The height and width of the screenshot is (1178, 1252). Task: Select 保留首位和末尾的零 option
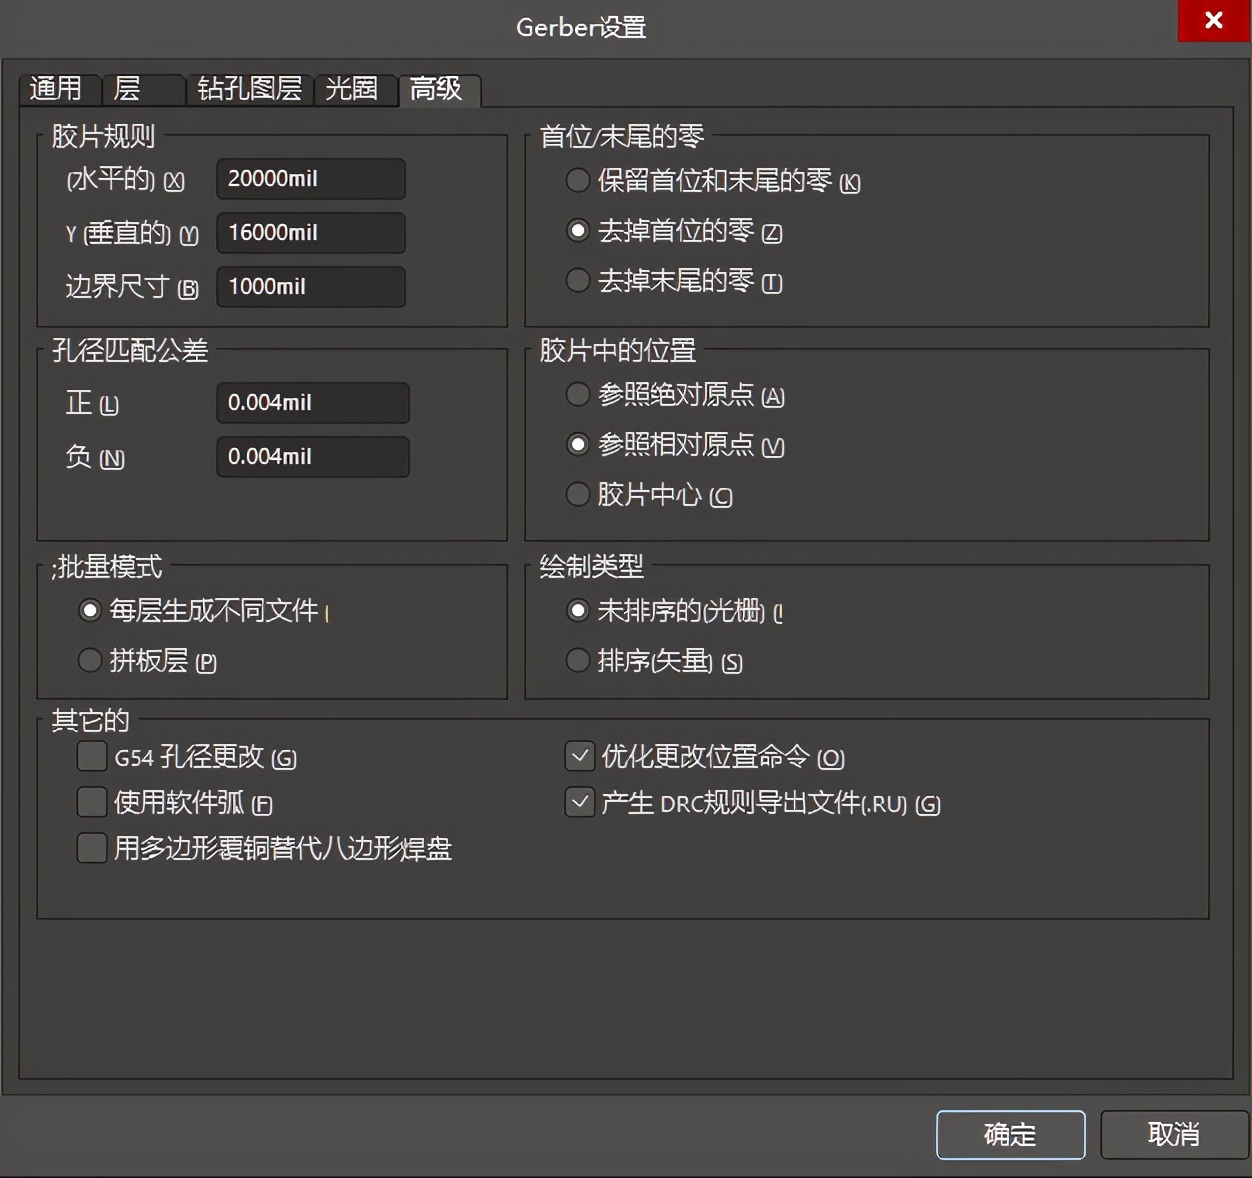click(x=578, y=181)
